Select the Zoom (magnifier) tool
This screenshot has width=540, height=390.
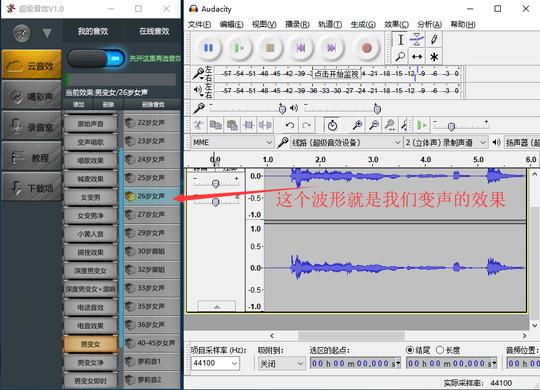pyautogui.click(x=400, y=56)
